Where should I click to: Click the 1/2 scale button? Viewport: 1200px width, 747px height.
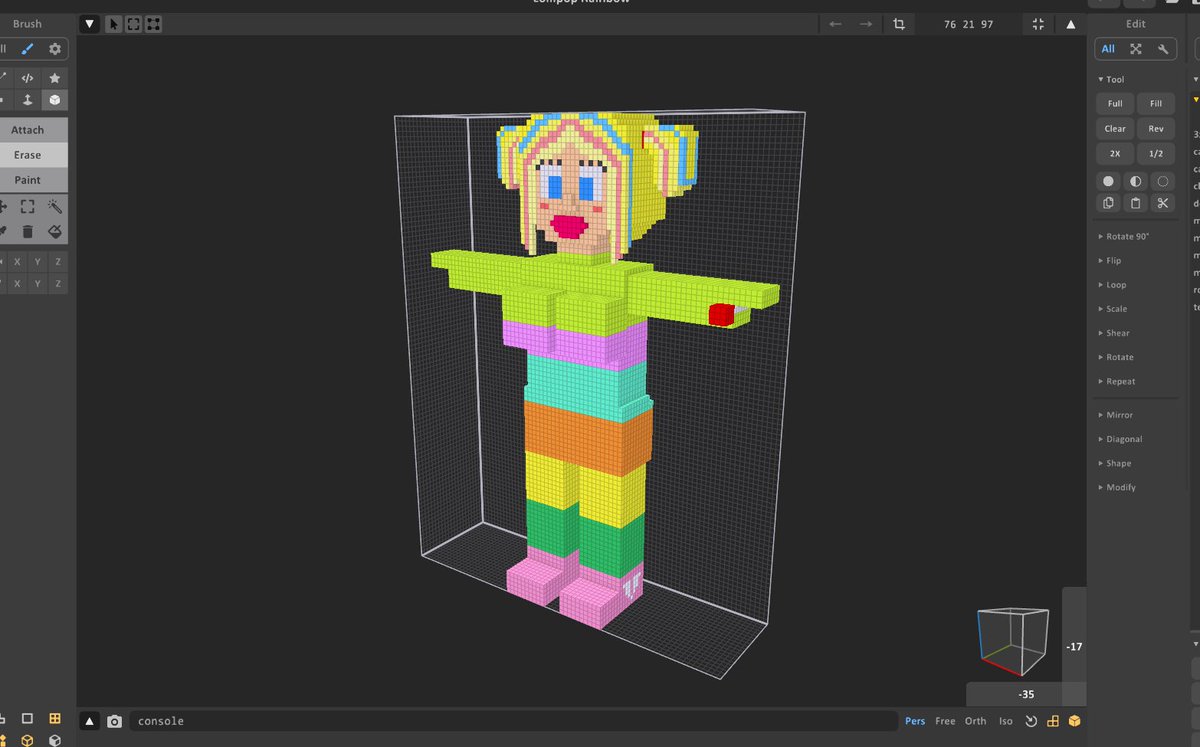tap(1156, 154)
